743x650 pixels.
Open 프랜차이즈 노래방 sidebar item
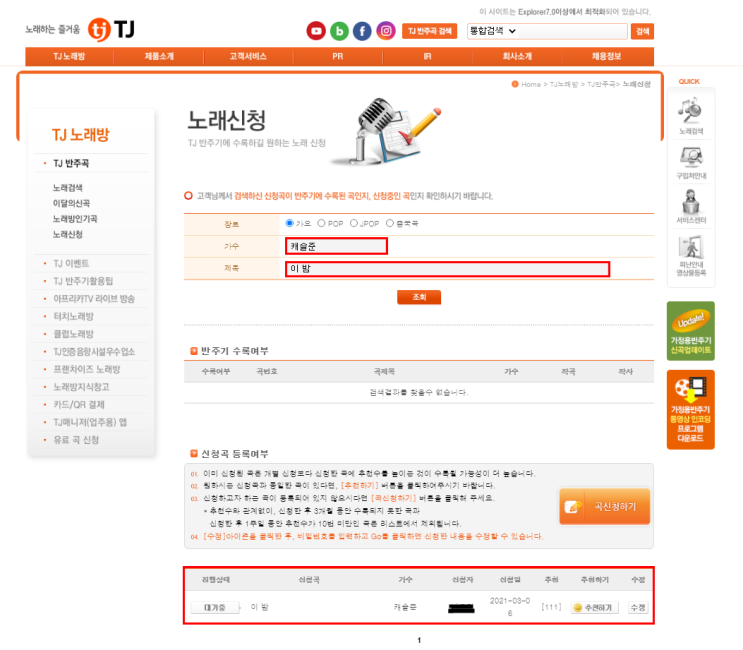click(x=87, y=369)
